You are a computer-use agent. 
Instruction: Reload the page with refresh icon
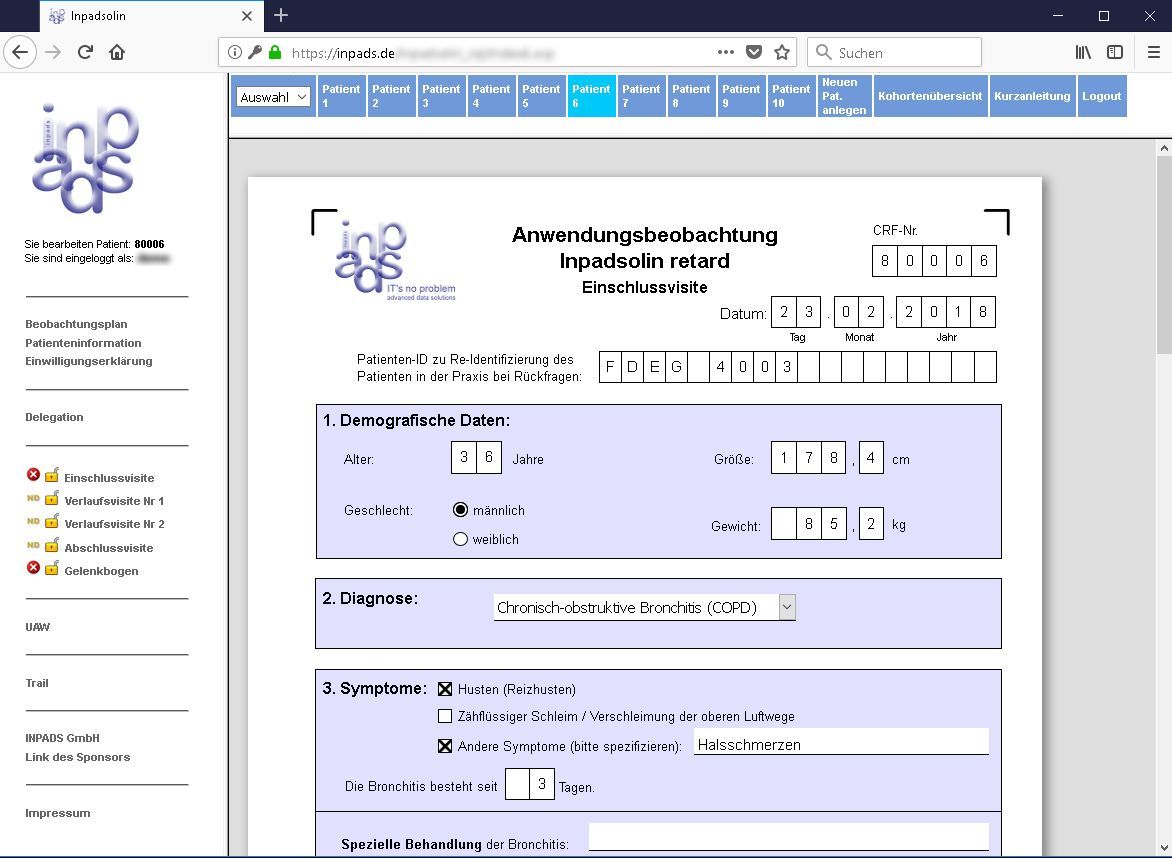coord(85,52)
